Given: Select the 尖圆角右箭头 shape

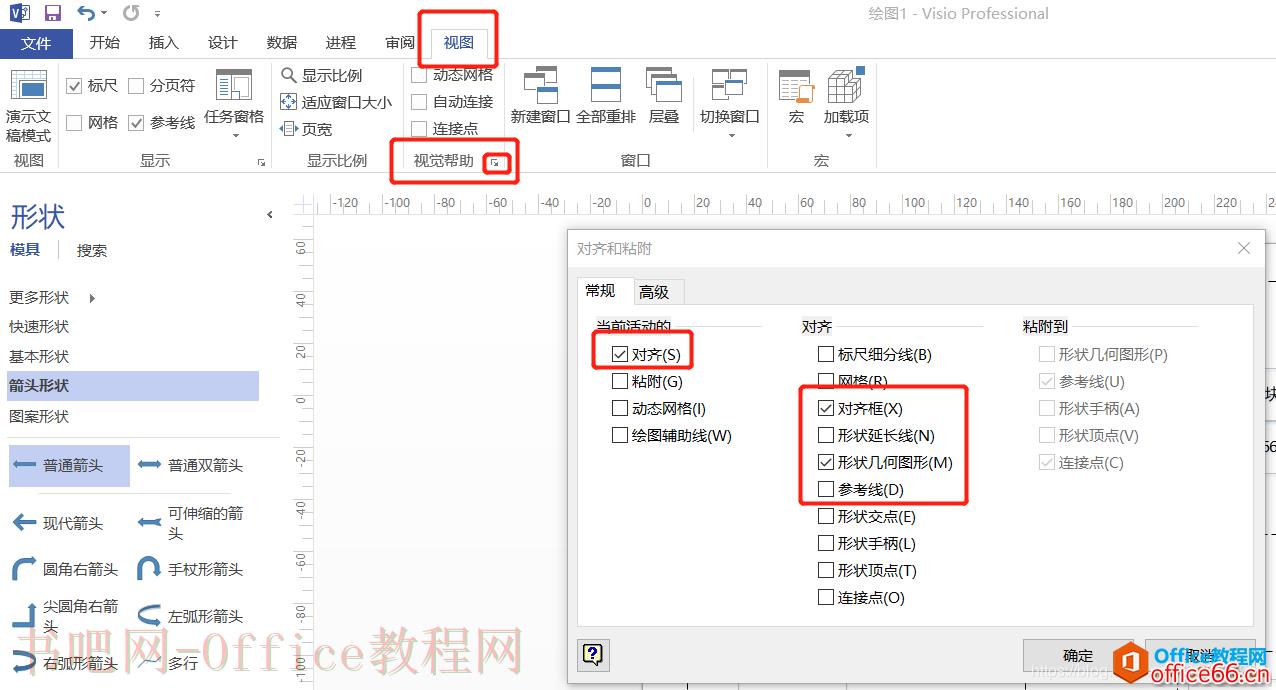Looking at the screenshot, I should pyautogui.click(x=65, y=616).
